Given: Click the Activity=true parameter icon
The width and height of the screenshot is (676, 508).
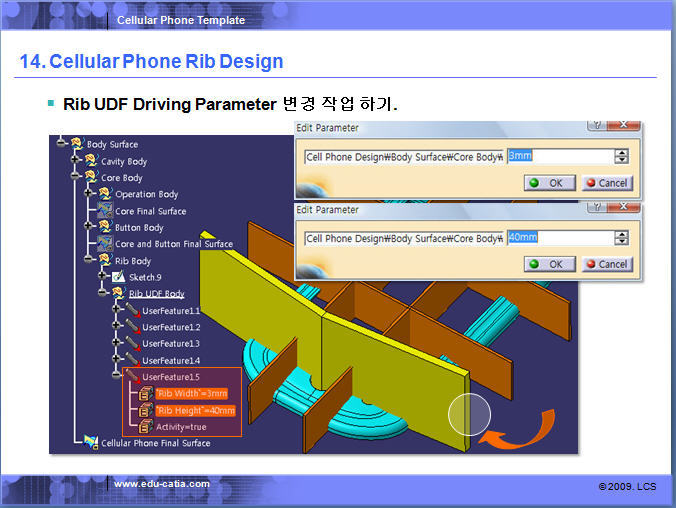Looking at the screenshot, I should click(x=145, y=427).
